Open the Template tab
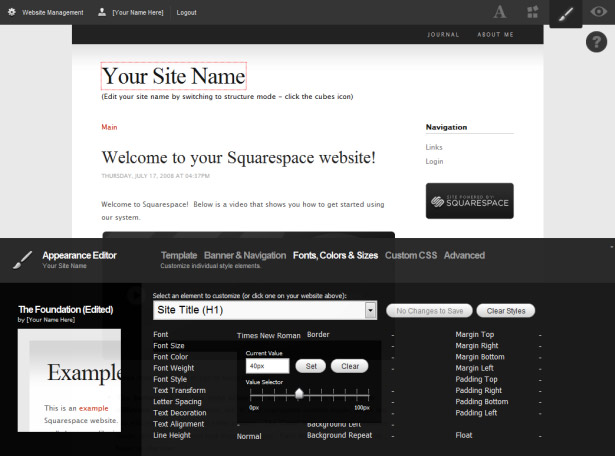 point(179,256)
